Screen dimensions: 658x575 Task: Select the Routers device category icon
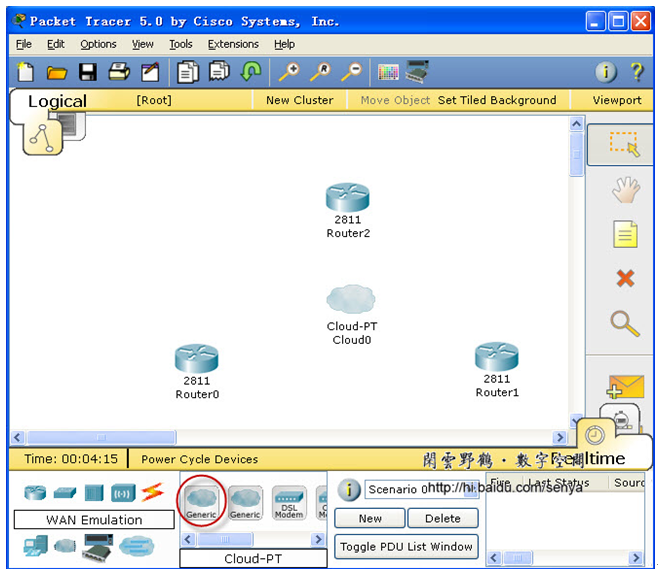tap(35, 492)
